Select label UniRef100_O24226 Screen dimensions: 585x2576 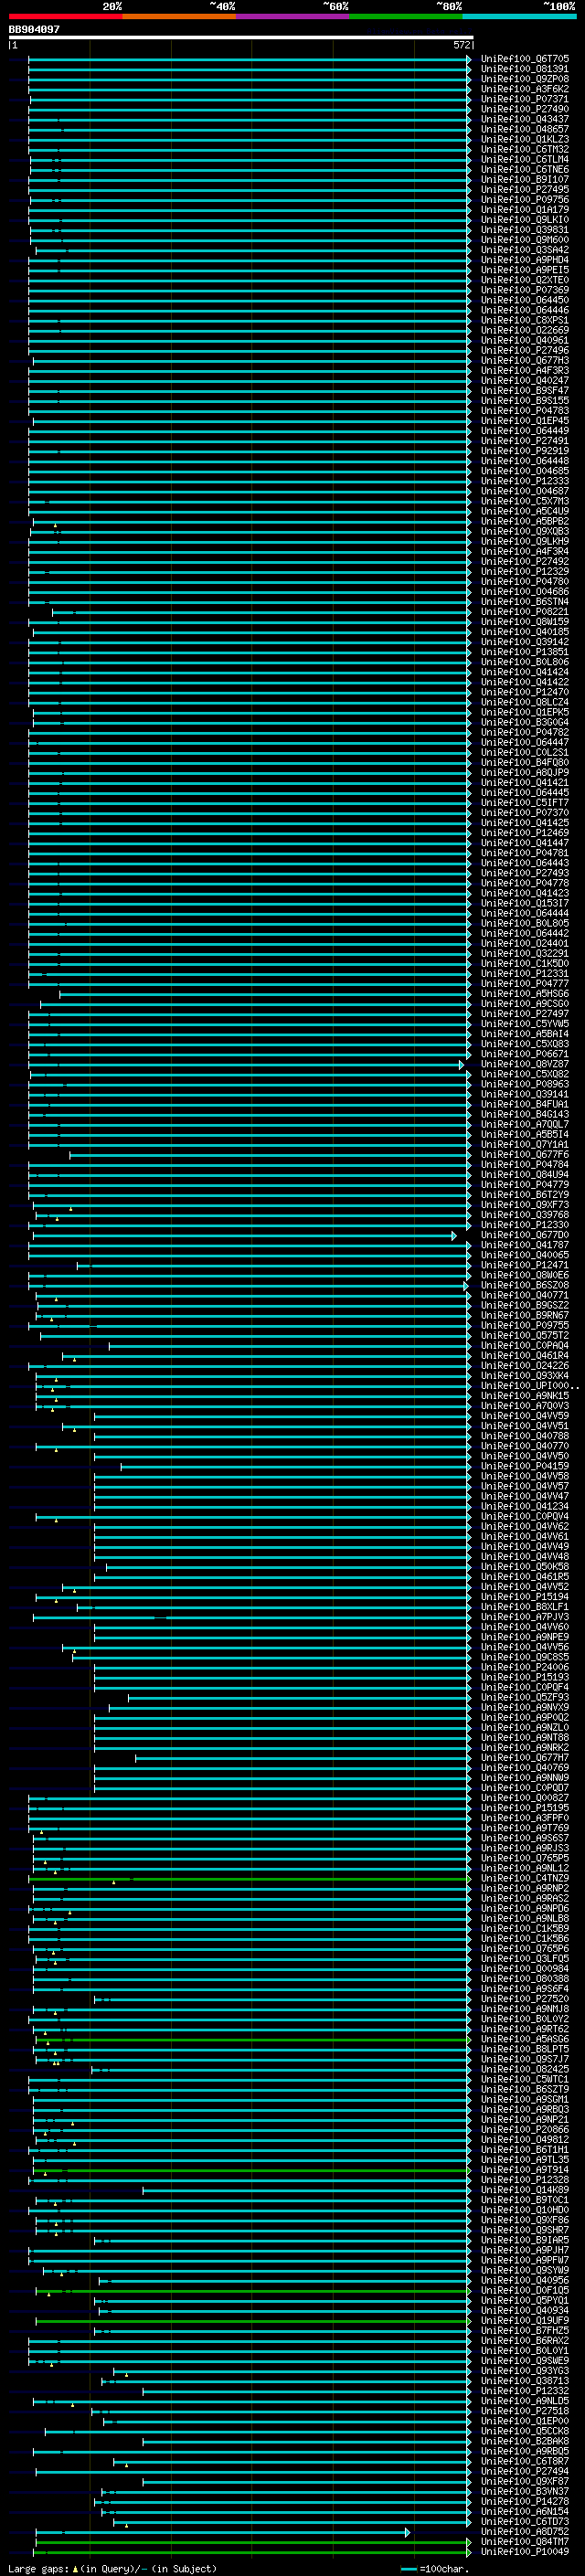(x=525, y=1366)
